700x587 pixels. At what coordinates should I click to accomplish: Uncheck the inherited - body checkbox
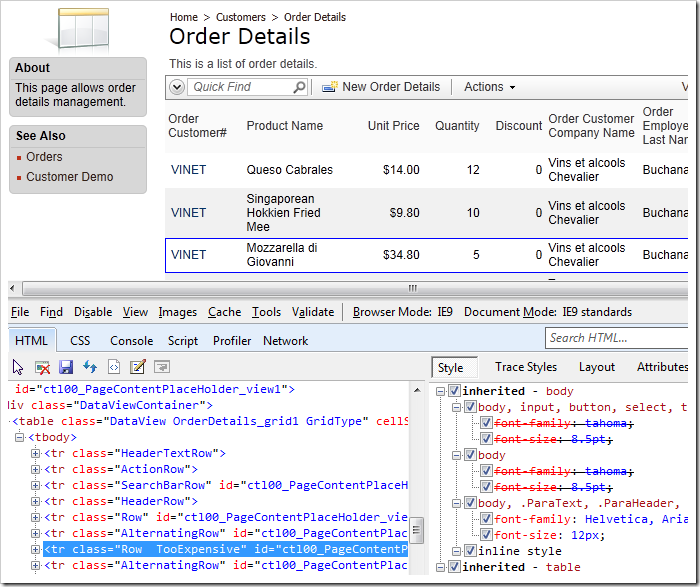coord(454,391)
